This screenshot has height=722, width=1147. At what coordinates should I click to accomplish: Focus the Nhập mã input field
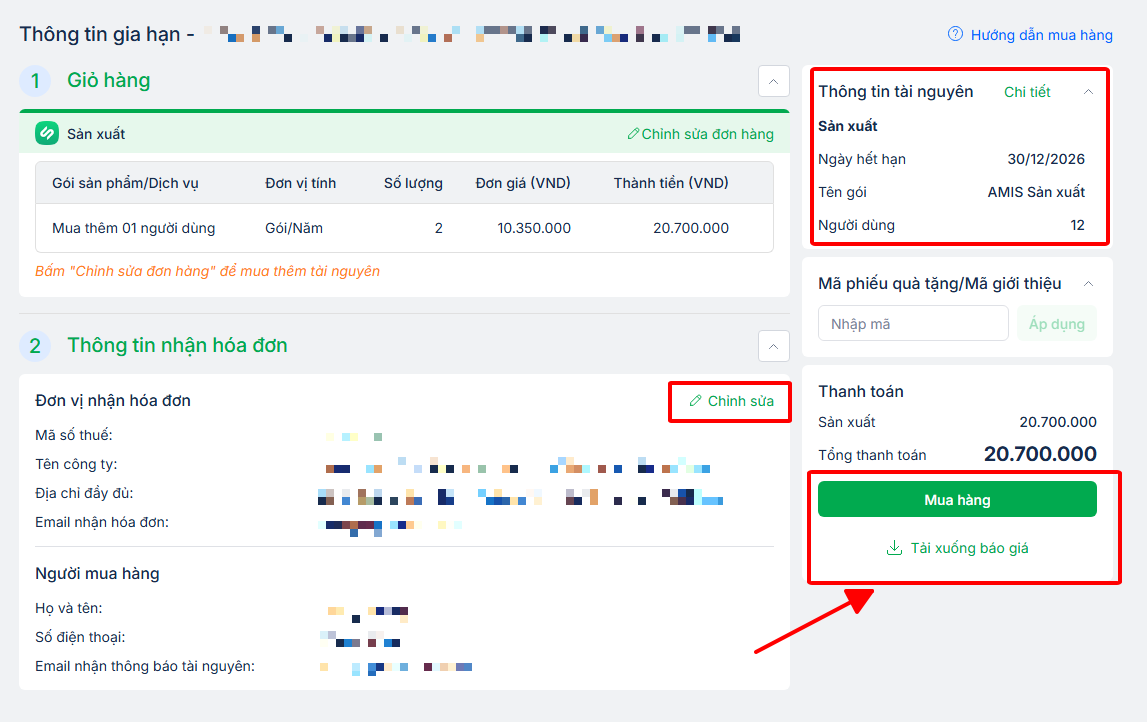tap(913, 324)
